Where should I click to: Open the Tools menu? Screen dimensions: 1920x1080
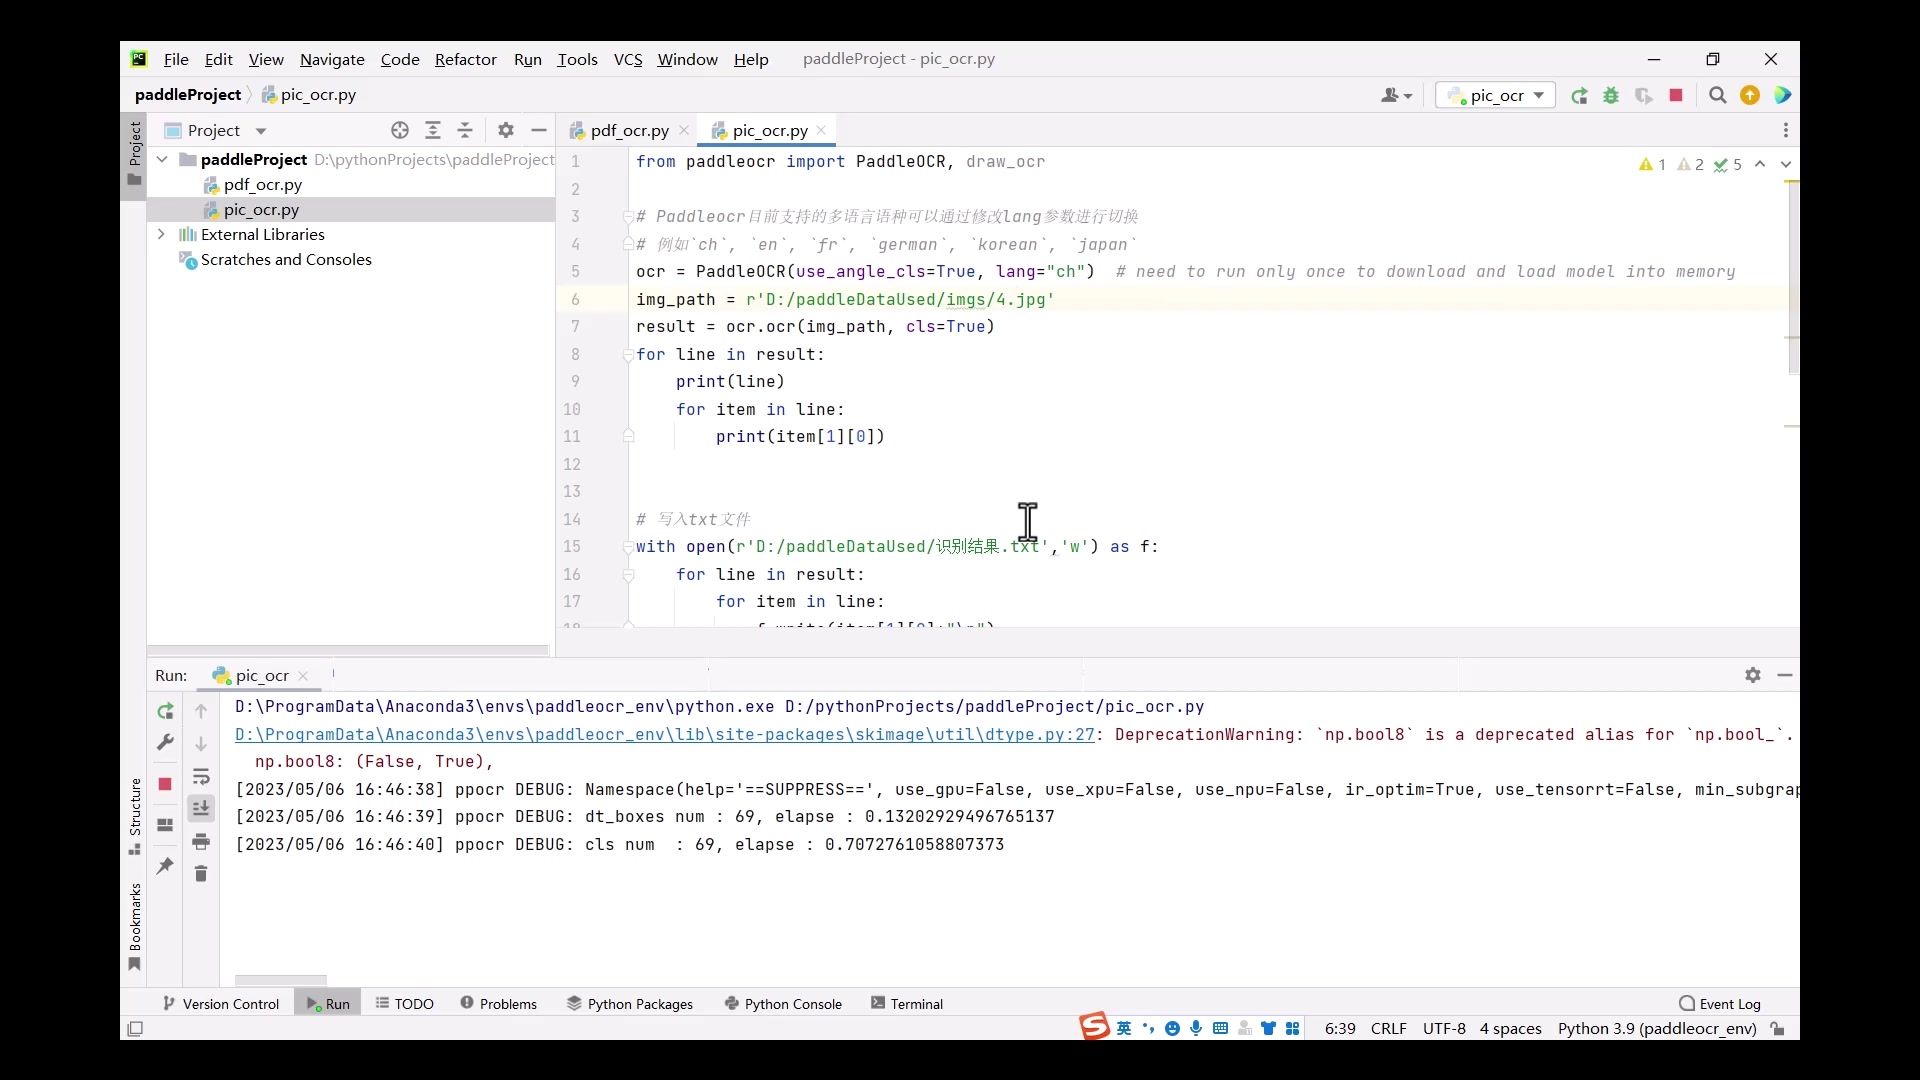(577, 60)
